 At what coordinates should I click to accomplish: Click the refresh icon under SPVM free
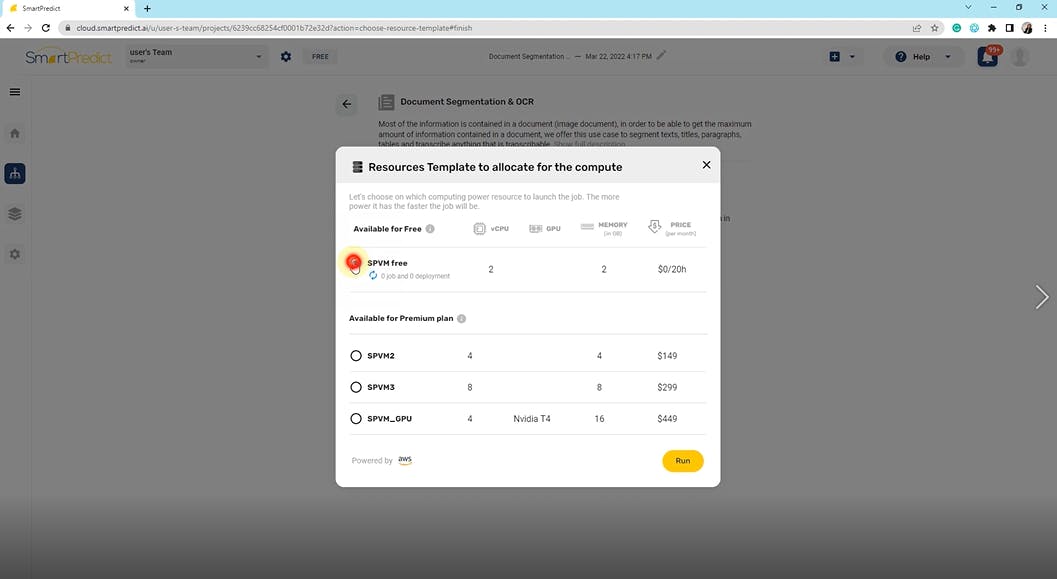click(x=373, y=276)
